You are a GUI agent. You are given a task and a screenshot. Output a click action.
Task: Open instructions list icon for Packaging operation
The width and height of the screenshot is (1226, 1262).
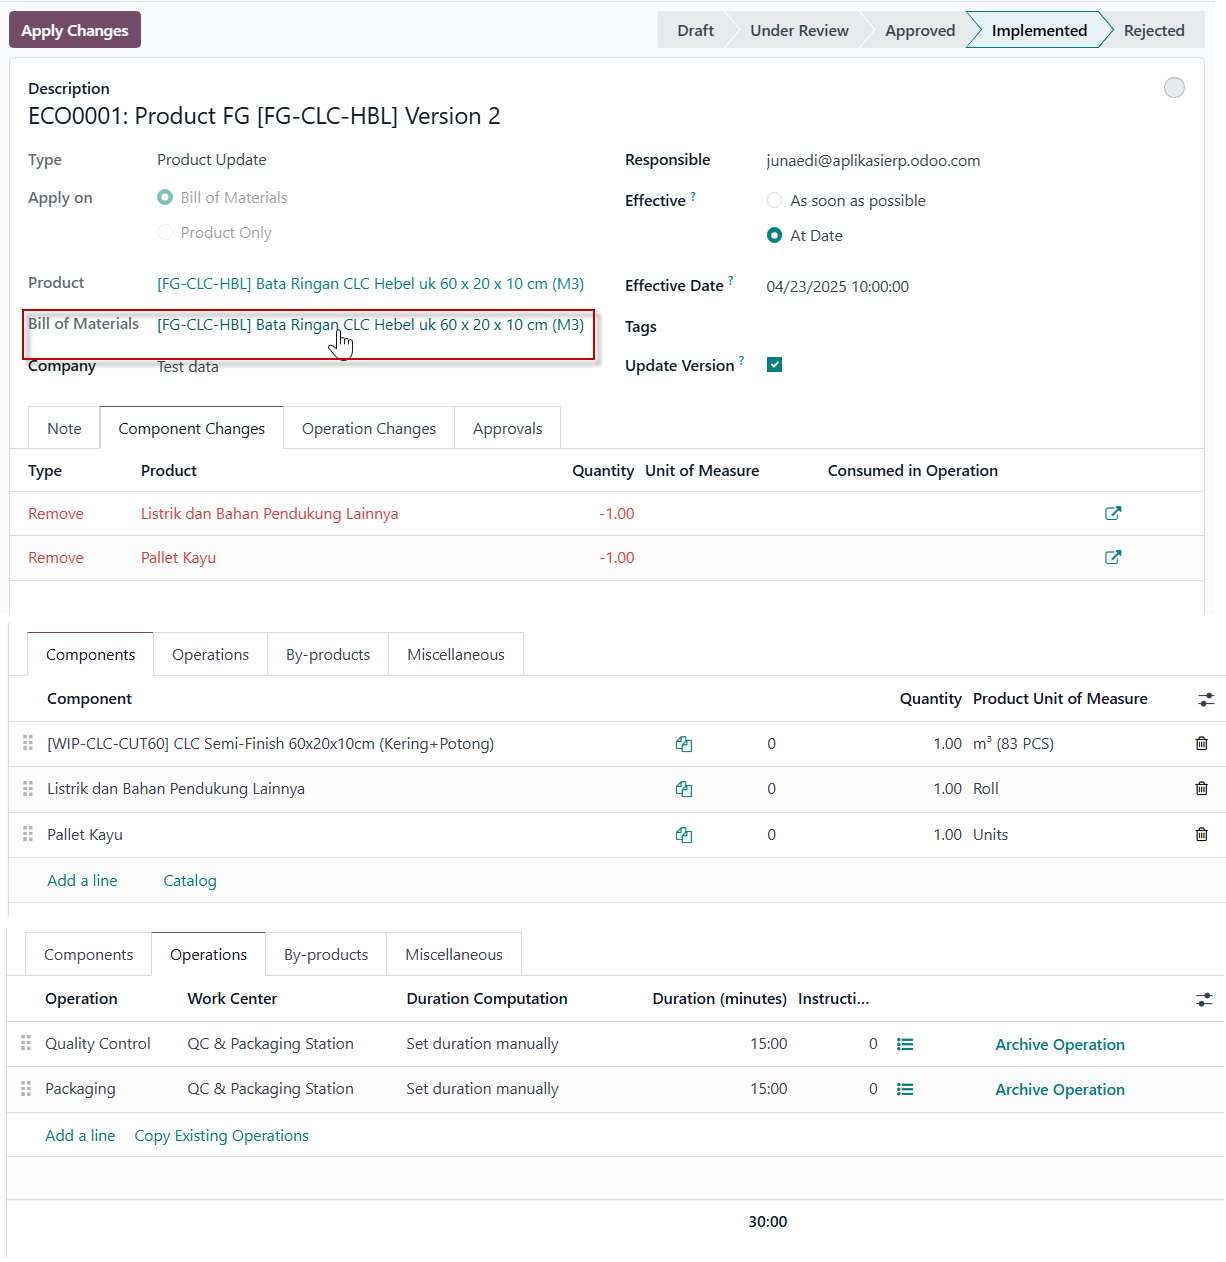tap(905, 1089)
